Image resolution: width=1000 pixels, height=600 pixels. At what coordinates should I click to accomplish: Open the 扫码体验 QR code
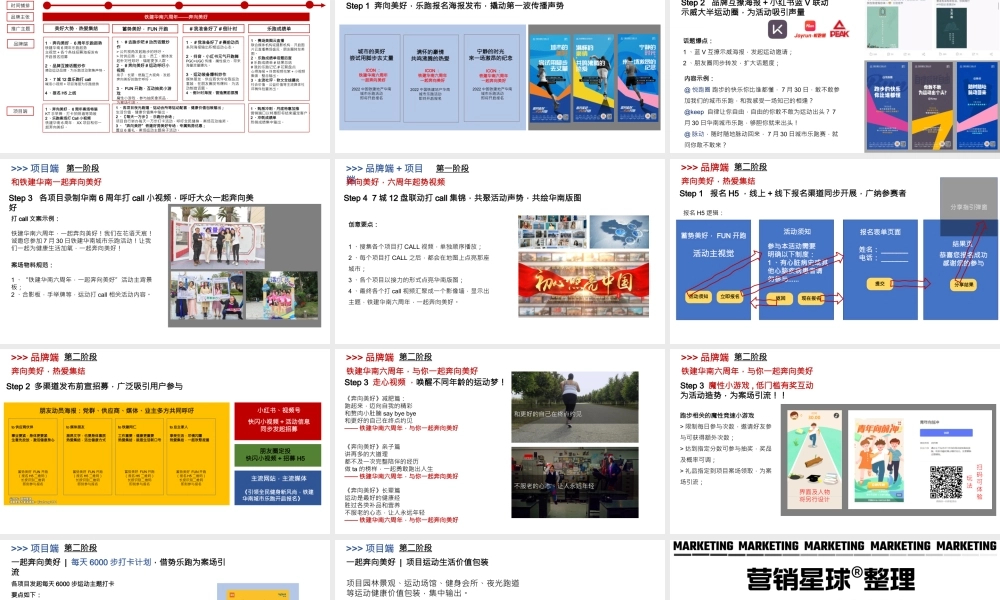coord(947,481)
